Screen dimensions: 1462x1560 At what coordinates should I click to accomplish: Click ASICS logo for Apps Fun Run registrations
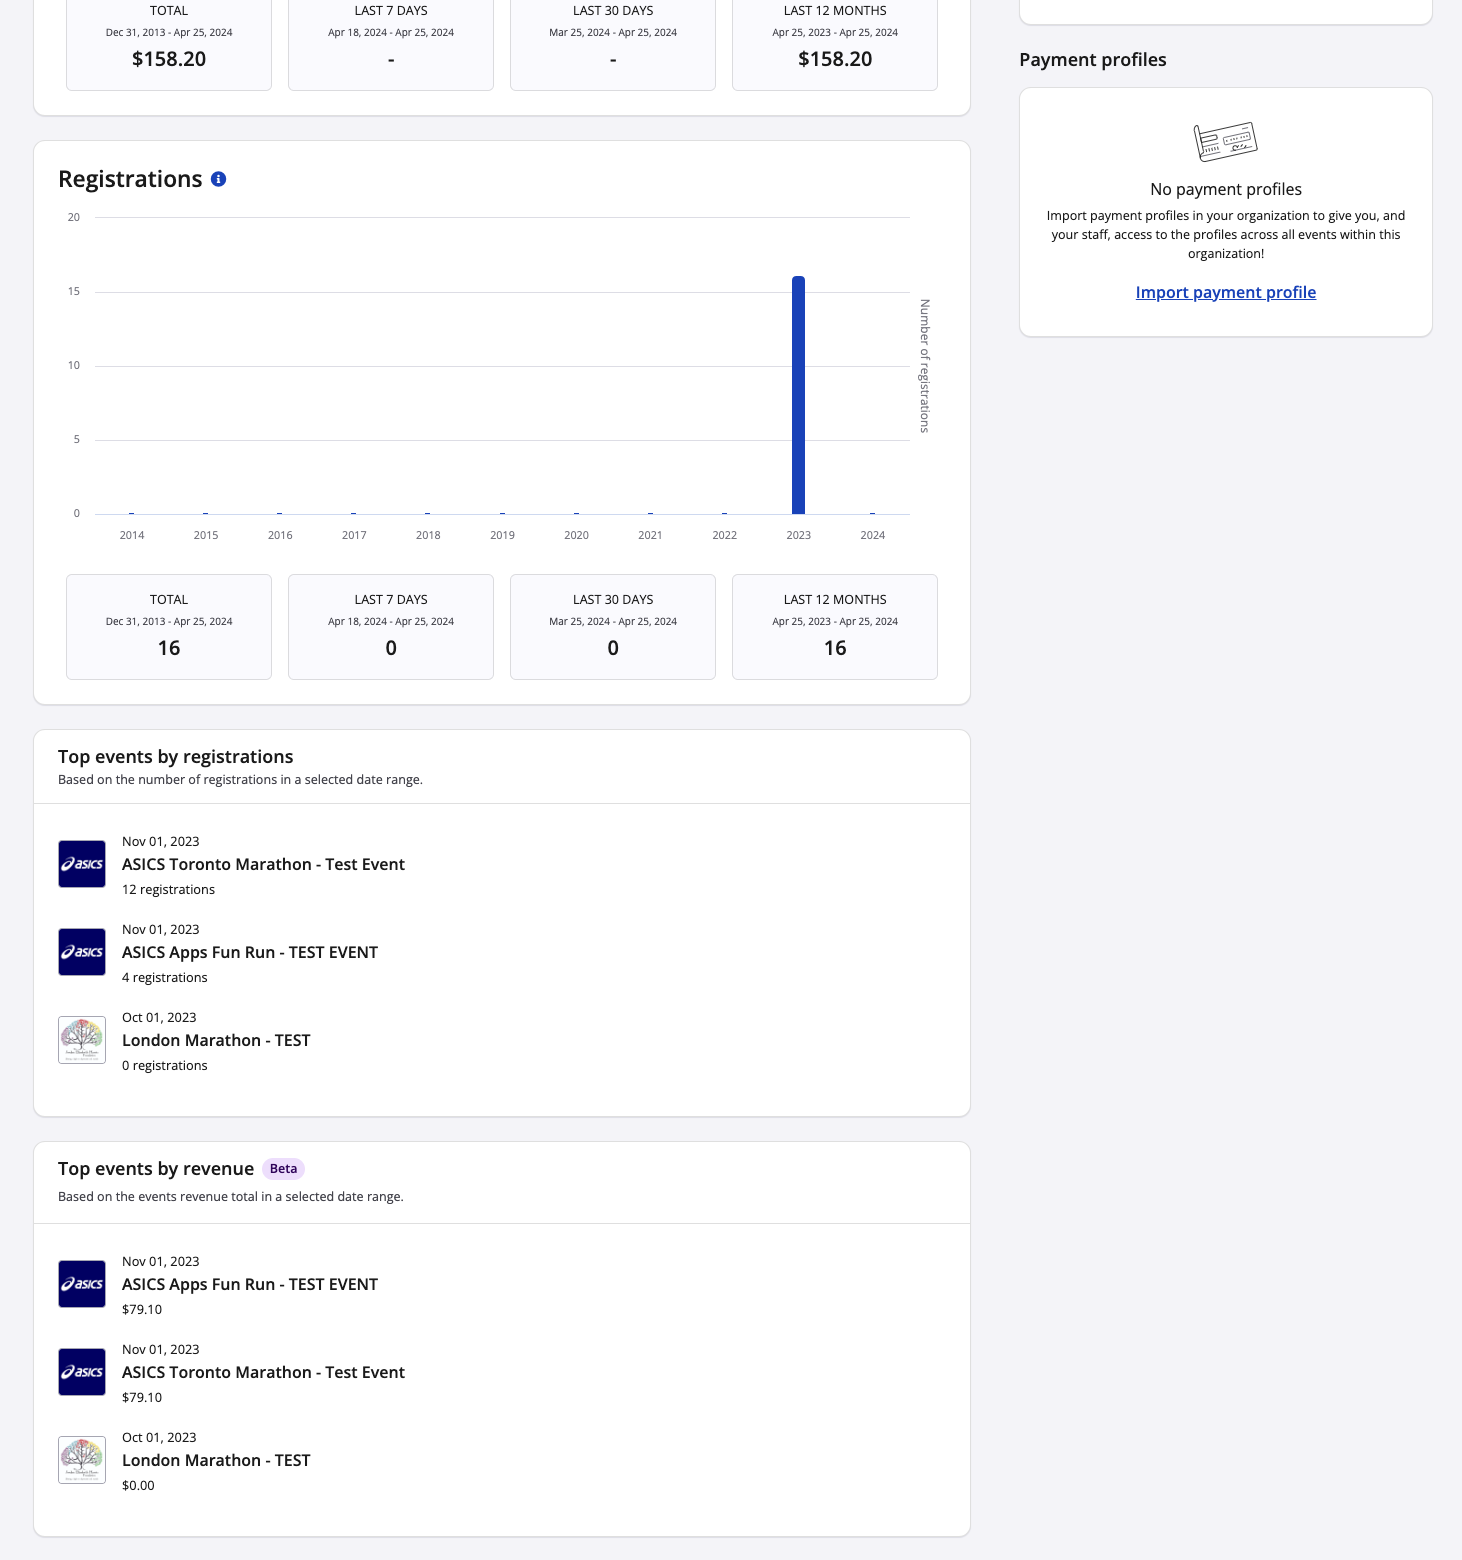pyautogui.click(x=82, y=952)
